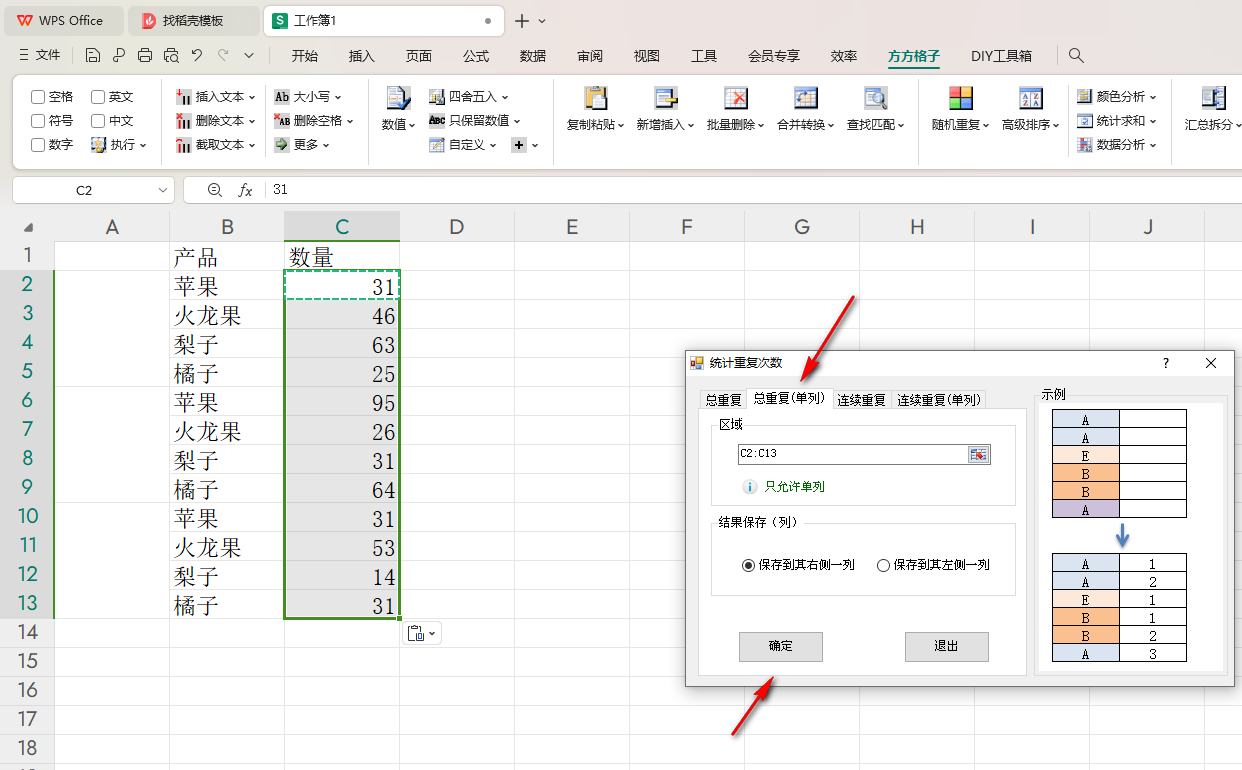
Task: Click the C2:C13 range input field
Action: 850,454
